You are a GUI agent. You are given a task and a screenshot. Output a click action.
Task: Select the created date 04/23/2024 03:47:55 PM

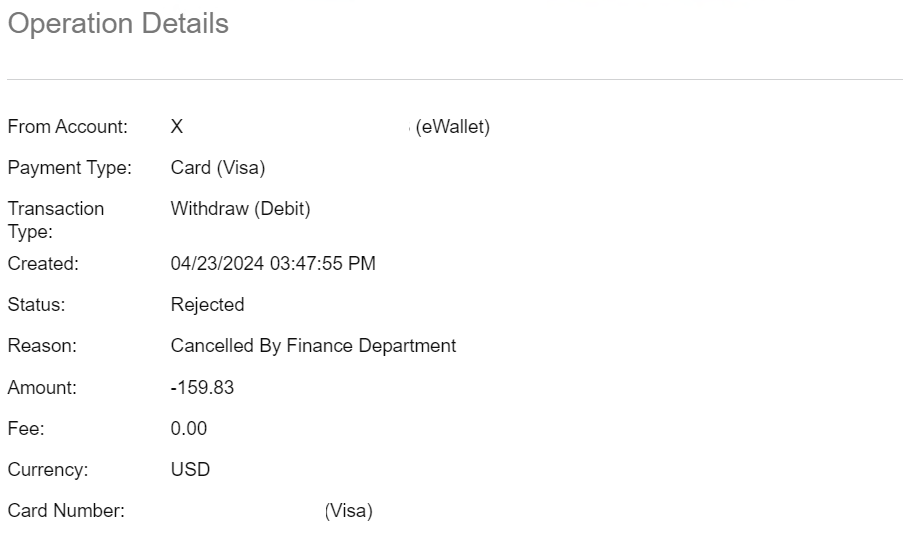(273, 264)
